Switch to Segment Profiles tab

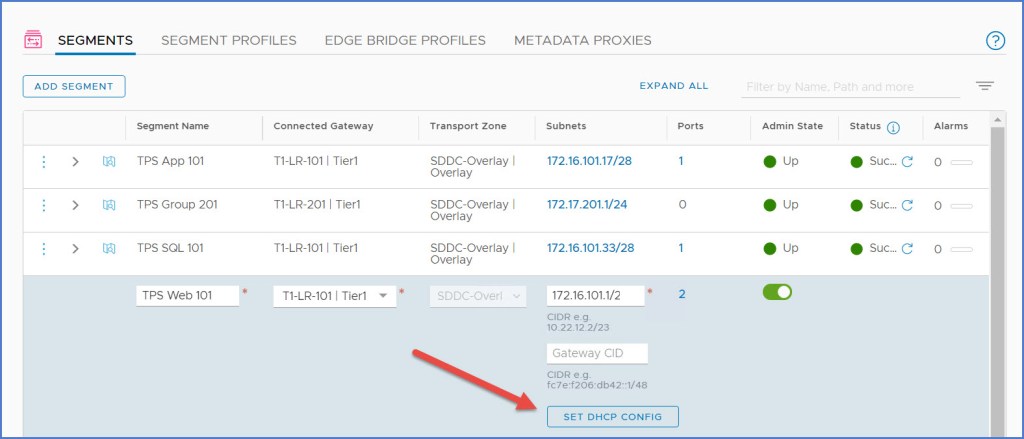228,41
